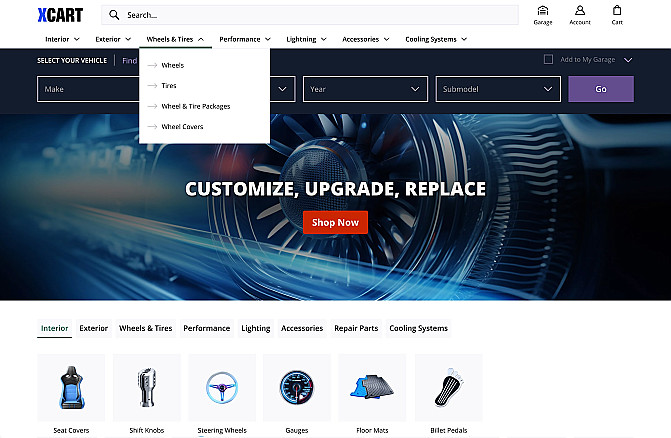Open the Account icon

point(580,11)
